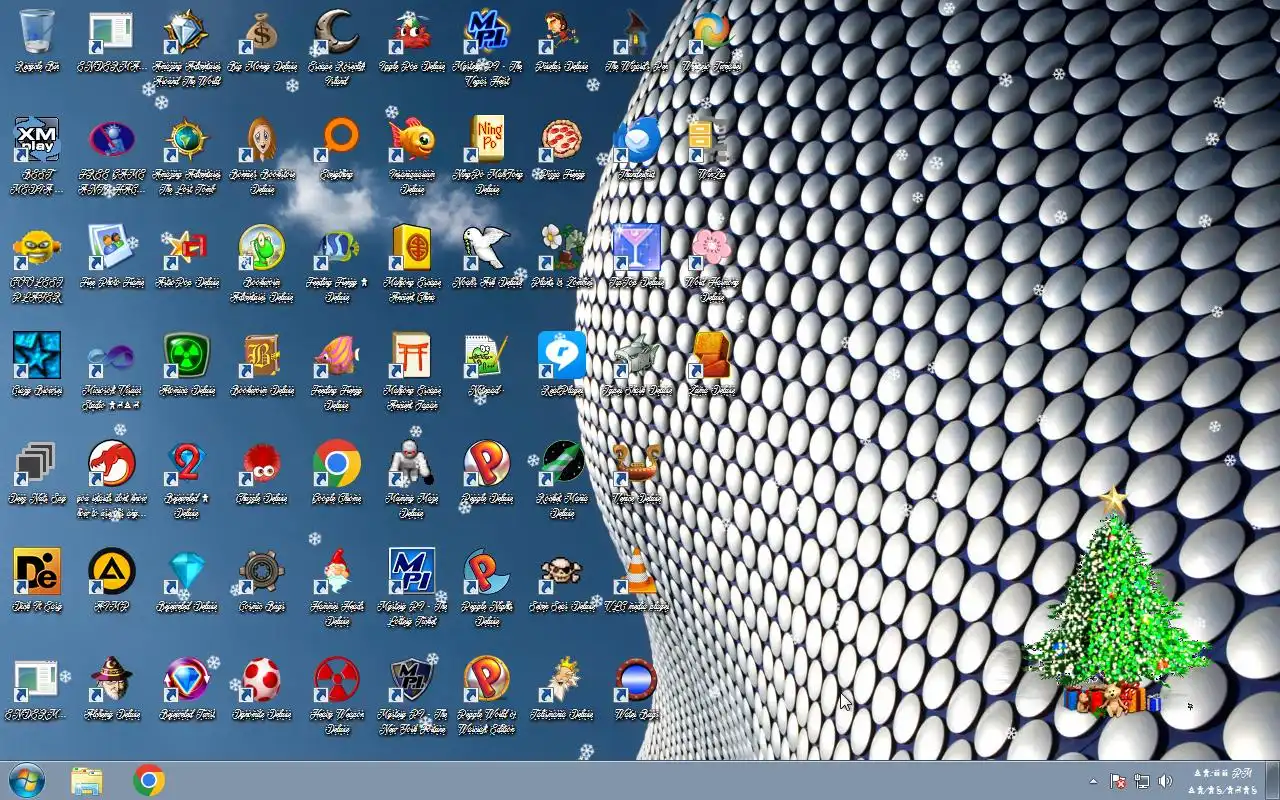
Task: Open WinZip cabinet shortcut
Action: (x=712, y=140)
